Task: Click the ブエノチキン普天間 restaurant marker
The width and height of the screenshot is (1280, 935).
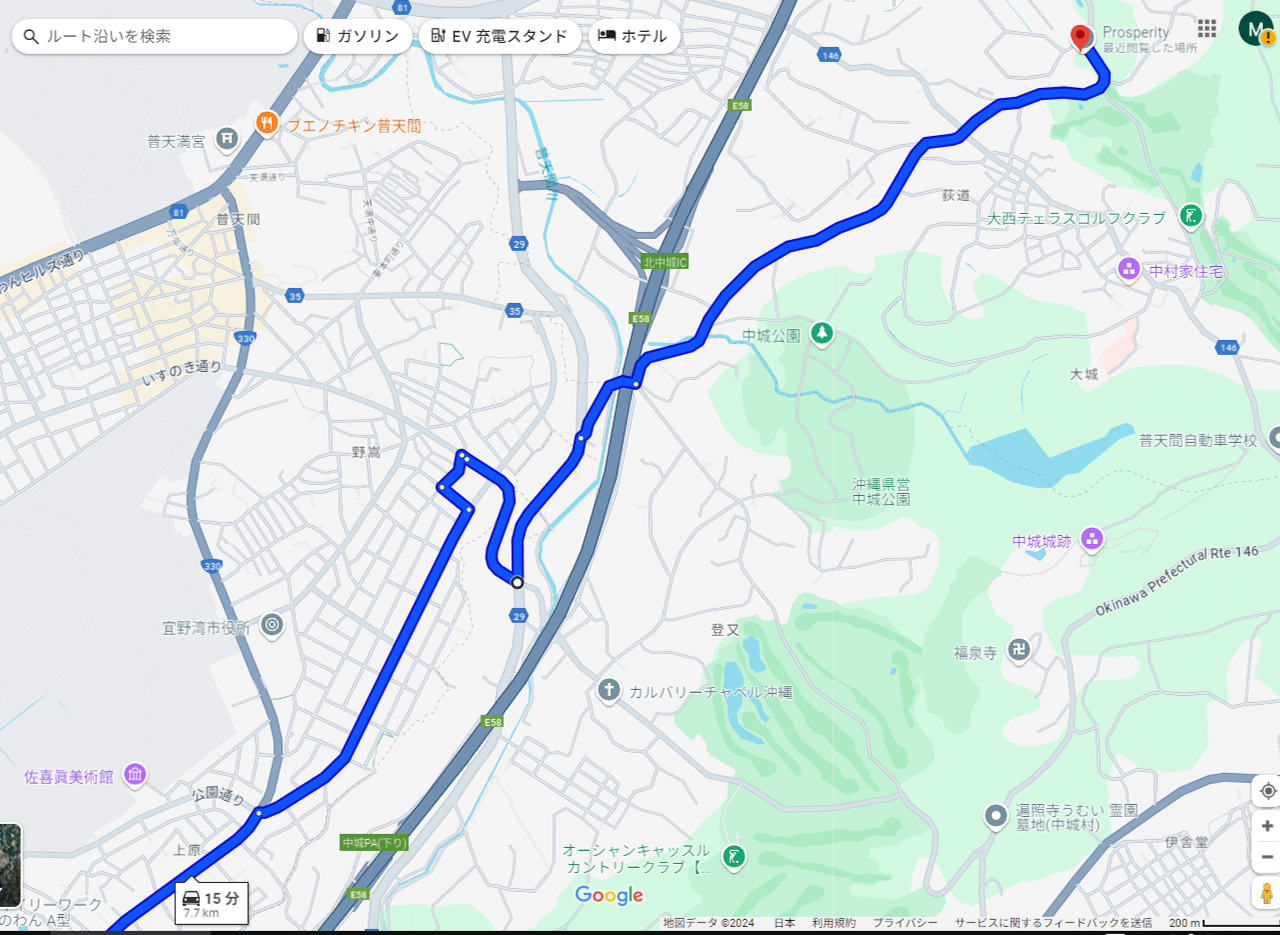Action: [266, 124]
